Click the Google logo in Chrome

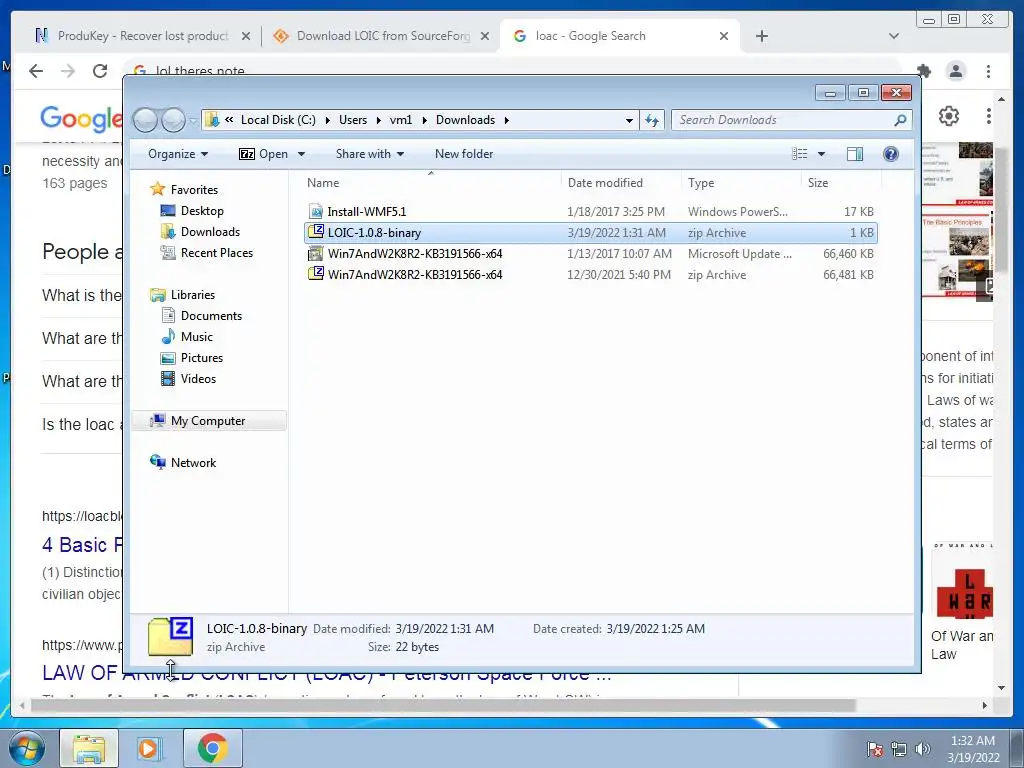point(81,119)
